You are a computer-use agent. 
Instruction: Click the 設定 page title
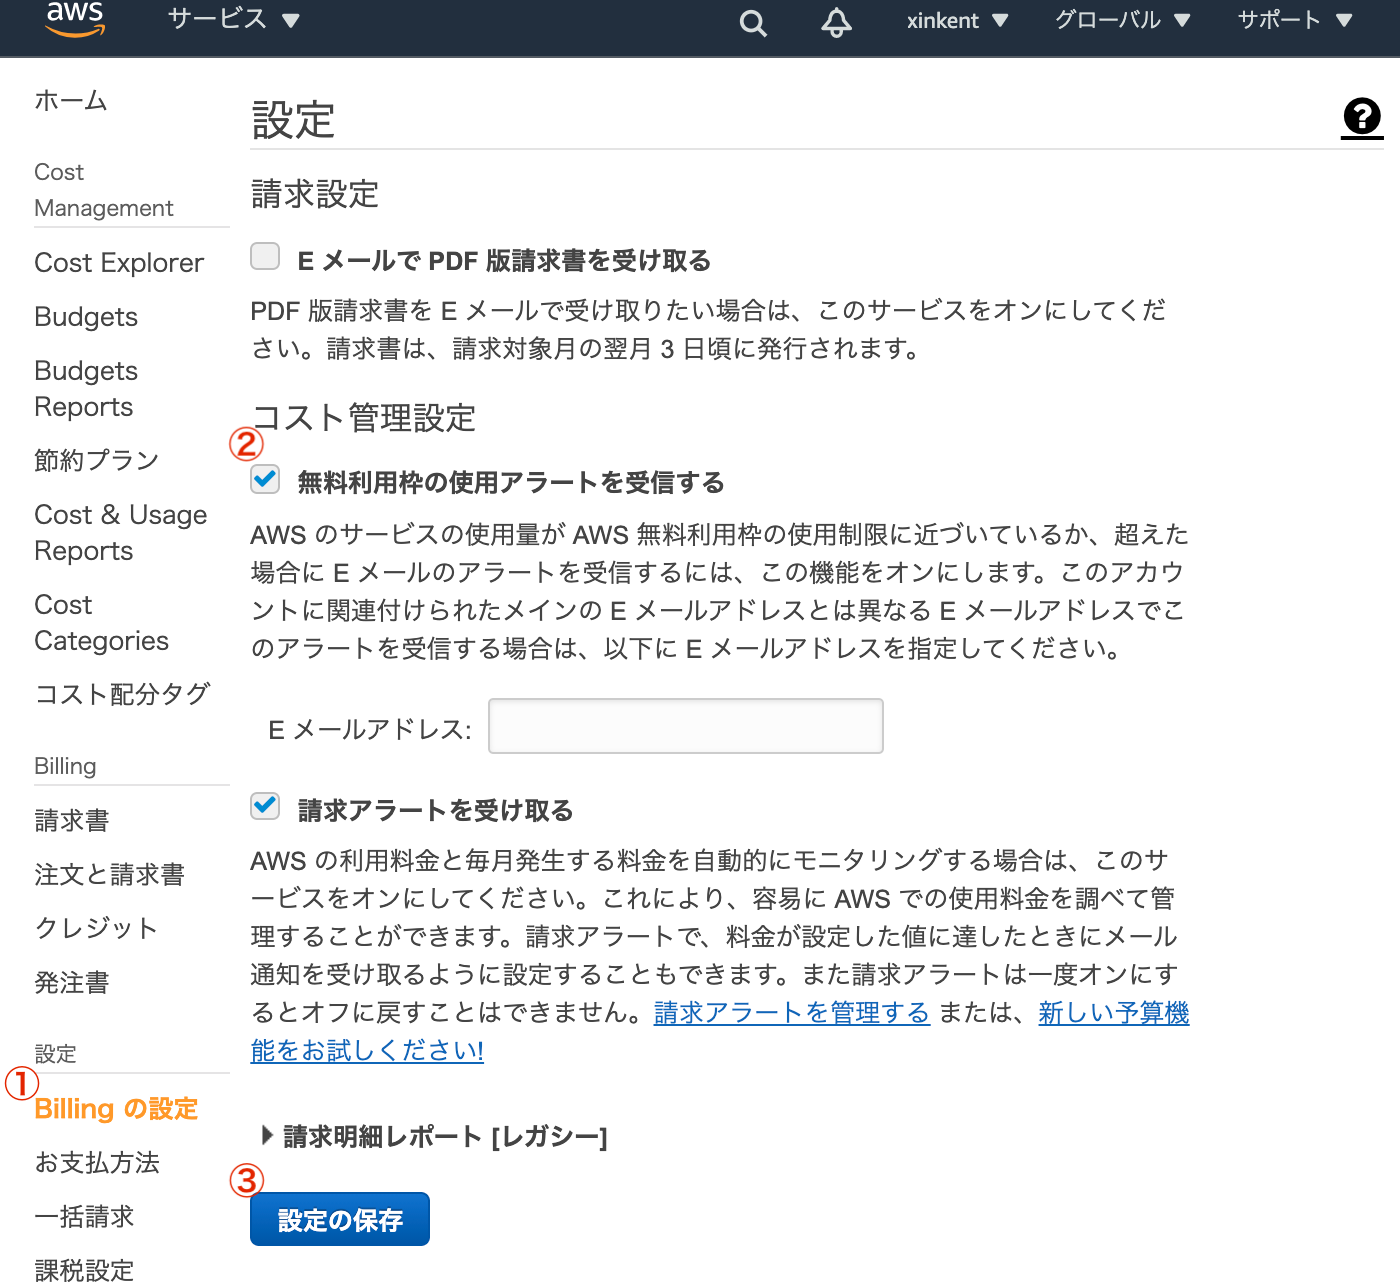(x=293, y=120)
